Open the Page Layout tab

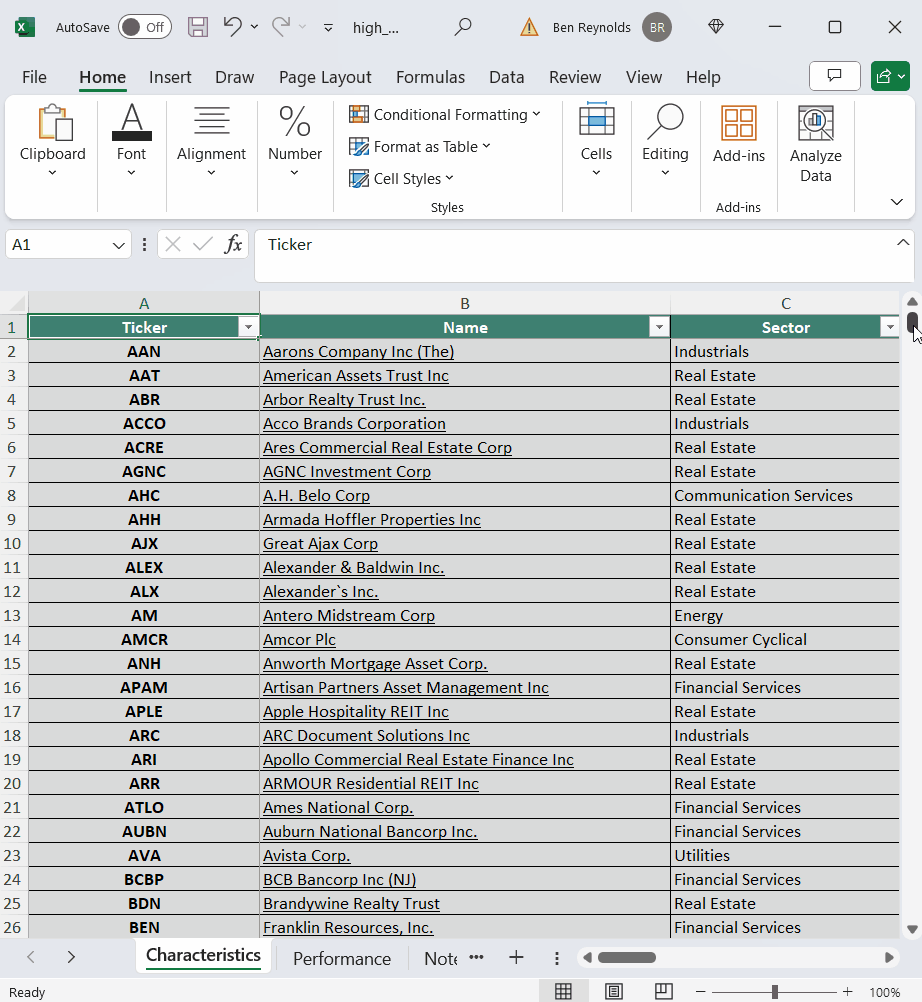325,77
